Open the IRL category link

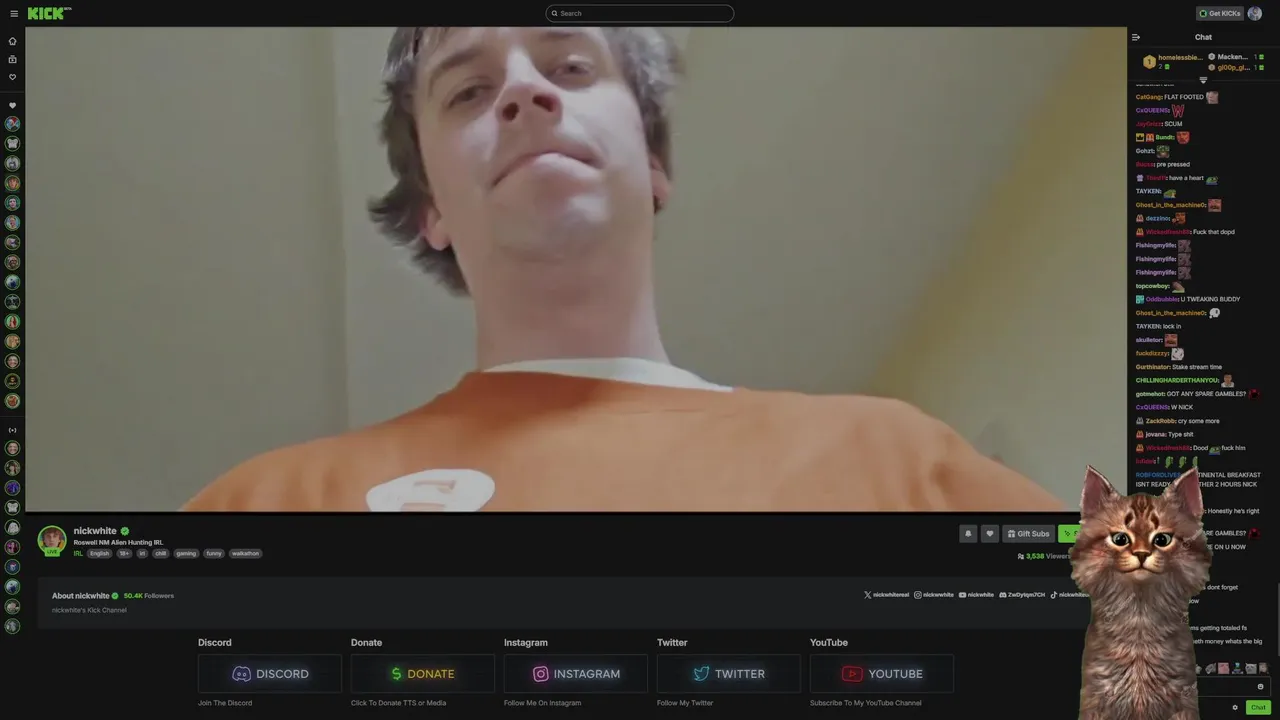click(x=78, y=553)
